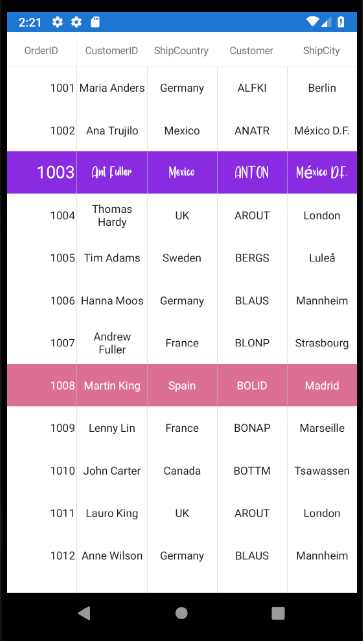This screenshot has width=363, height=641.
Task: Select the pink Martin King row
Action: click(x=182, y=385)
